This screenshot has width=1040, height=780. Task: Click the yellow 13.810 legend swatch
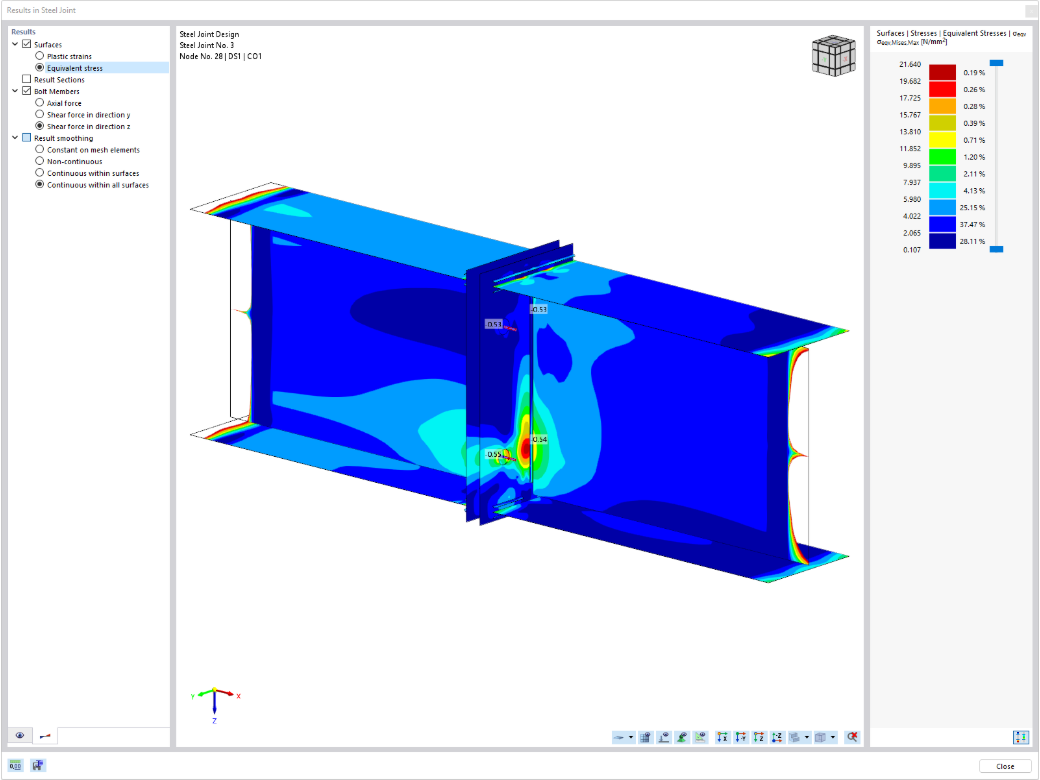click(x=942, y=140)
